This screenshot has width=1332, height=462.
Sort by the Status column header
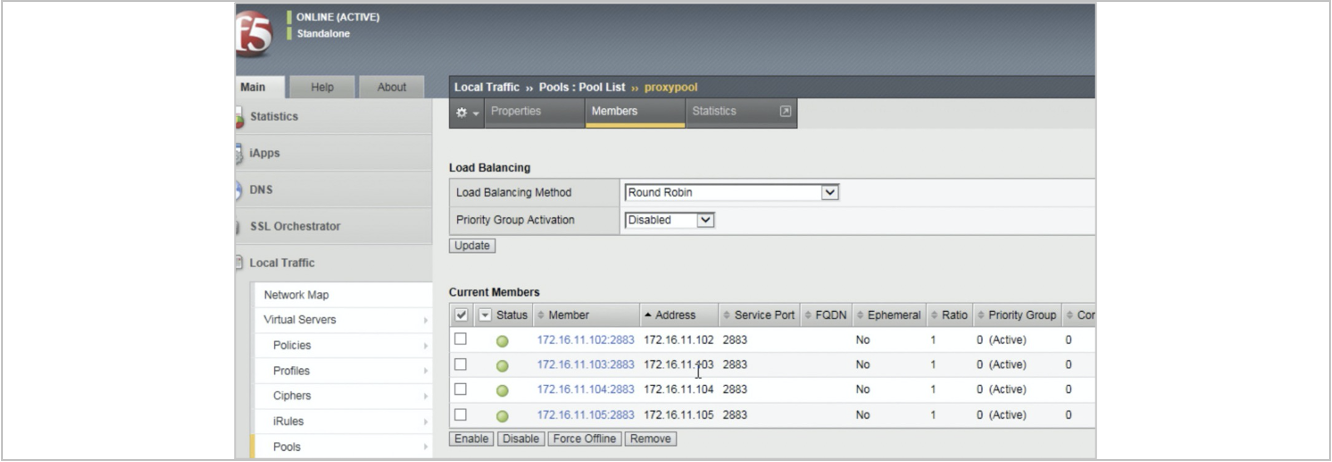512,315
